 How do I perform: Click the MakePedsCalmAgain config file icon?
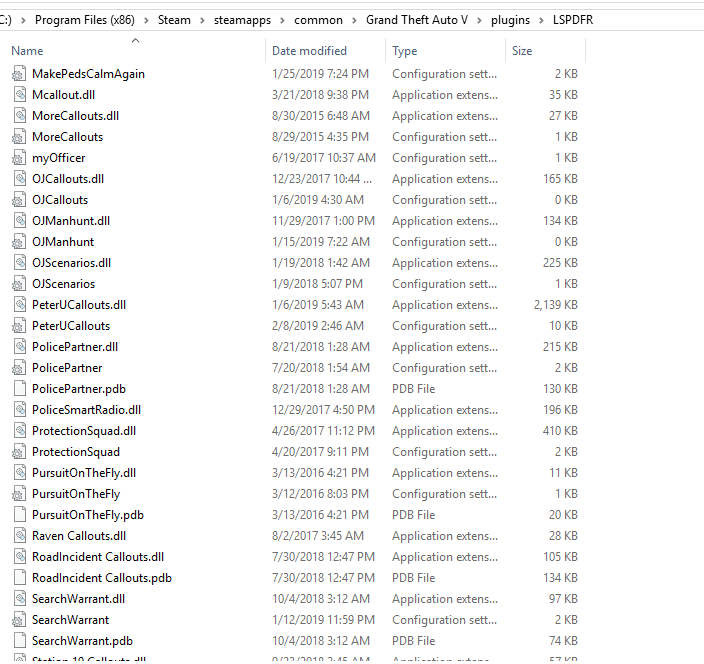click(19, 74)
